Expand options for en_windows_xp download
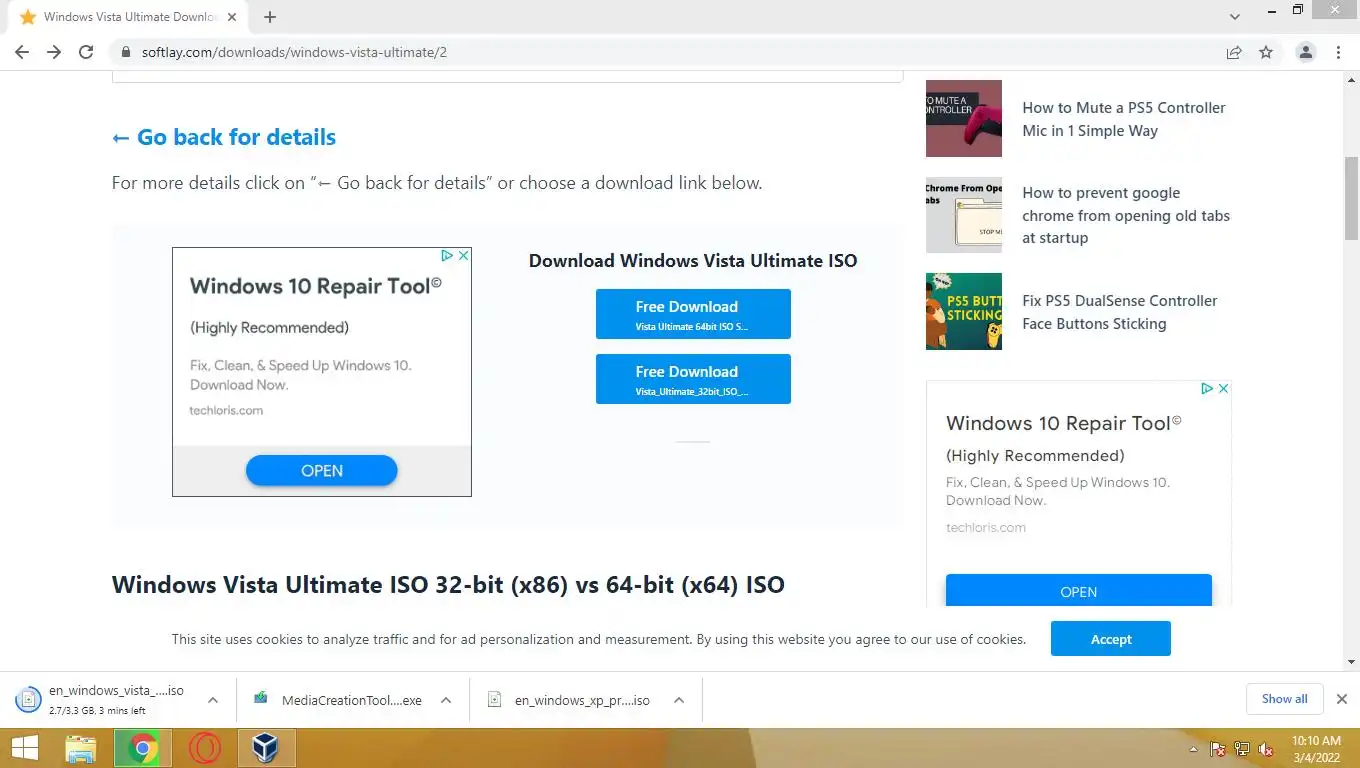1360x768 pixels. pyautogui.click(x=679, y=700)
